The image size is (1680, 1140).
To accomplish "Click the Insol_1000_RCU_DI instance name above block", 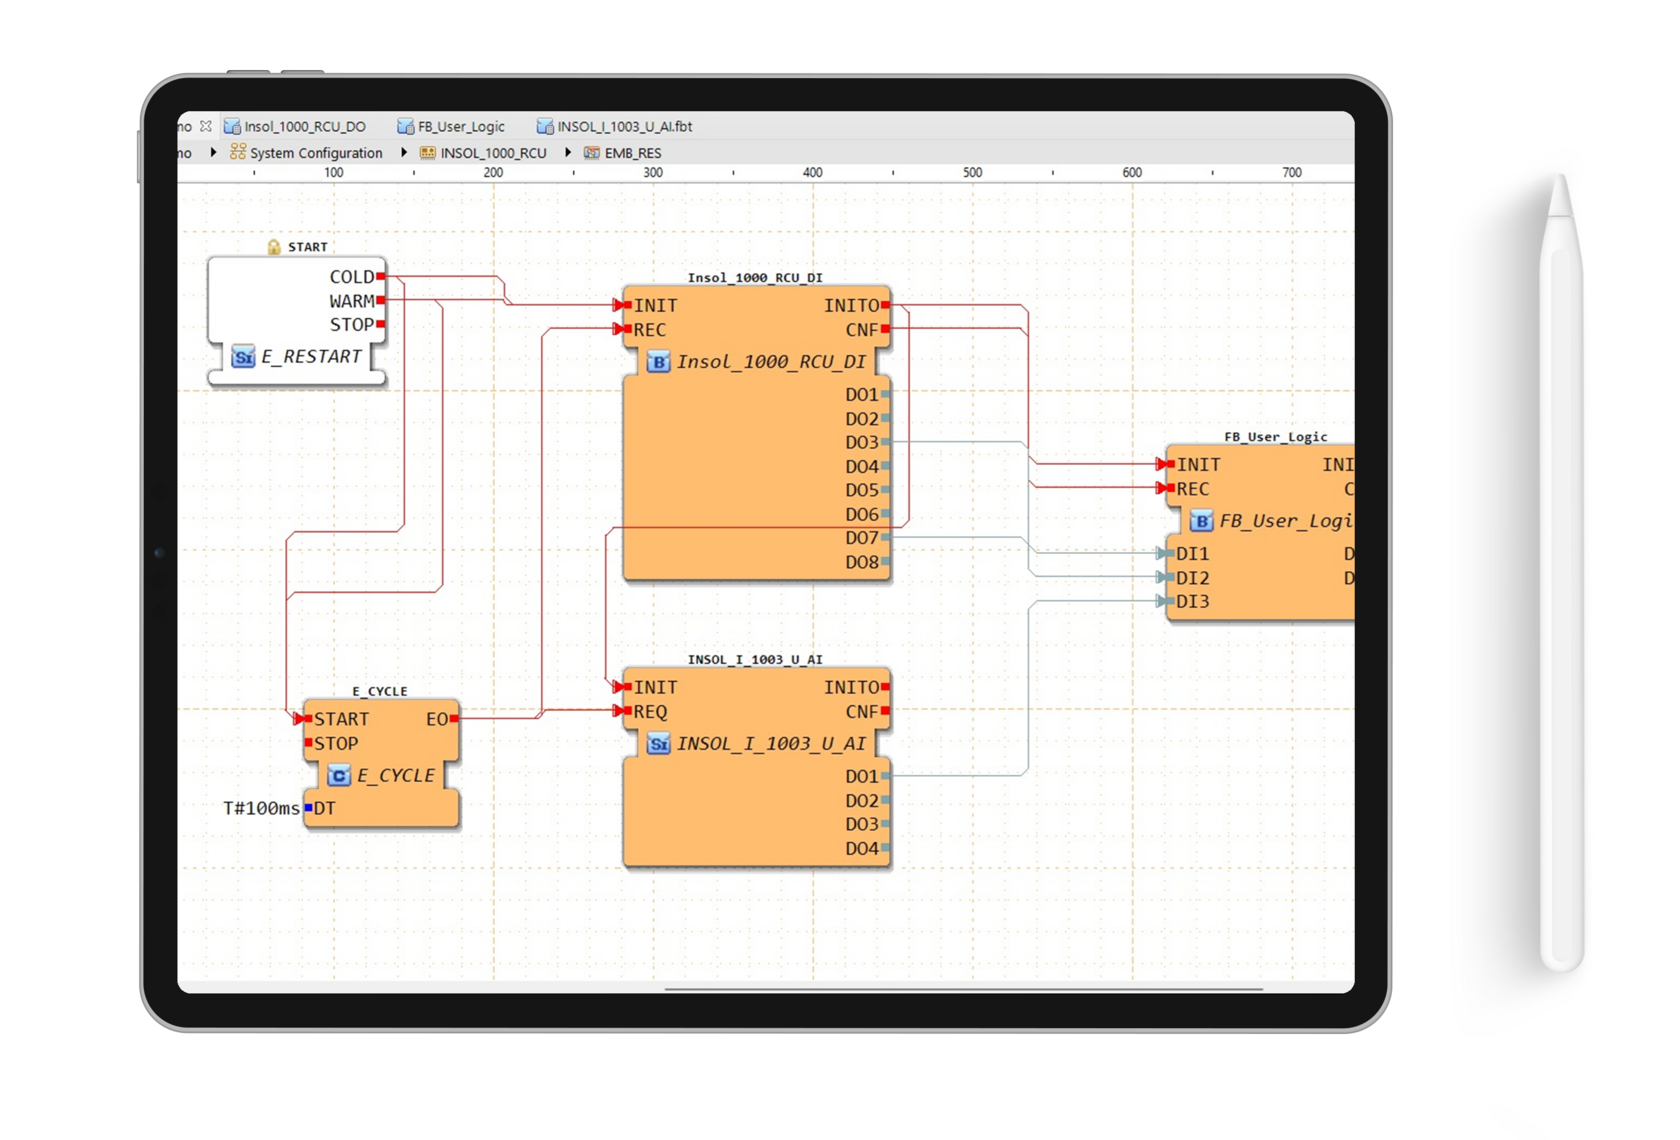I will tap(755, 278).
